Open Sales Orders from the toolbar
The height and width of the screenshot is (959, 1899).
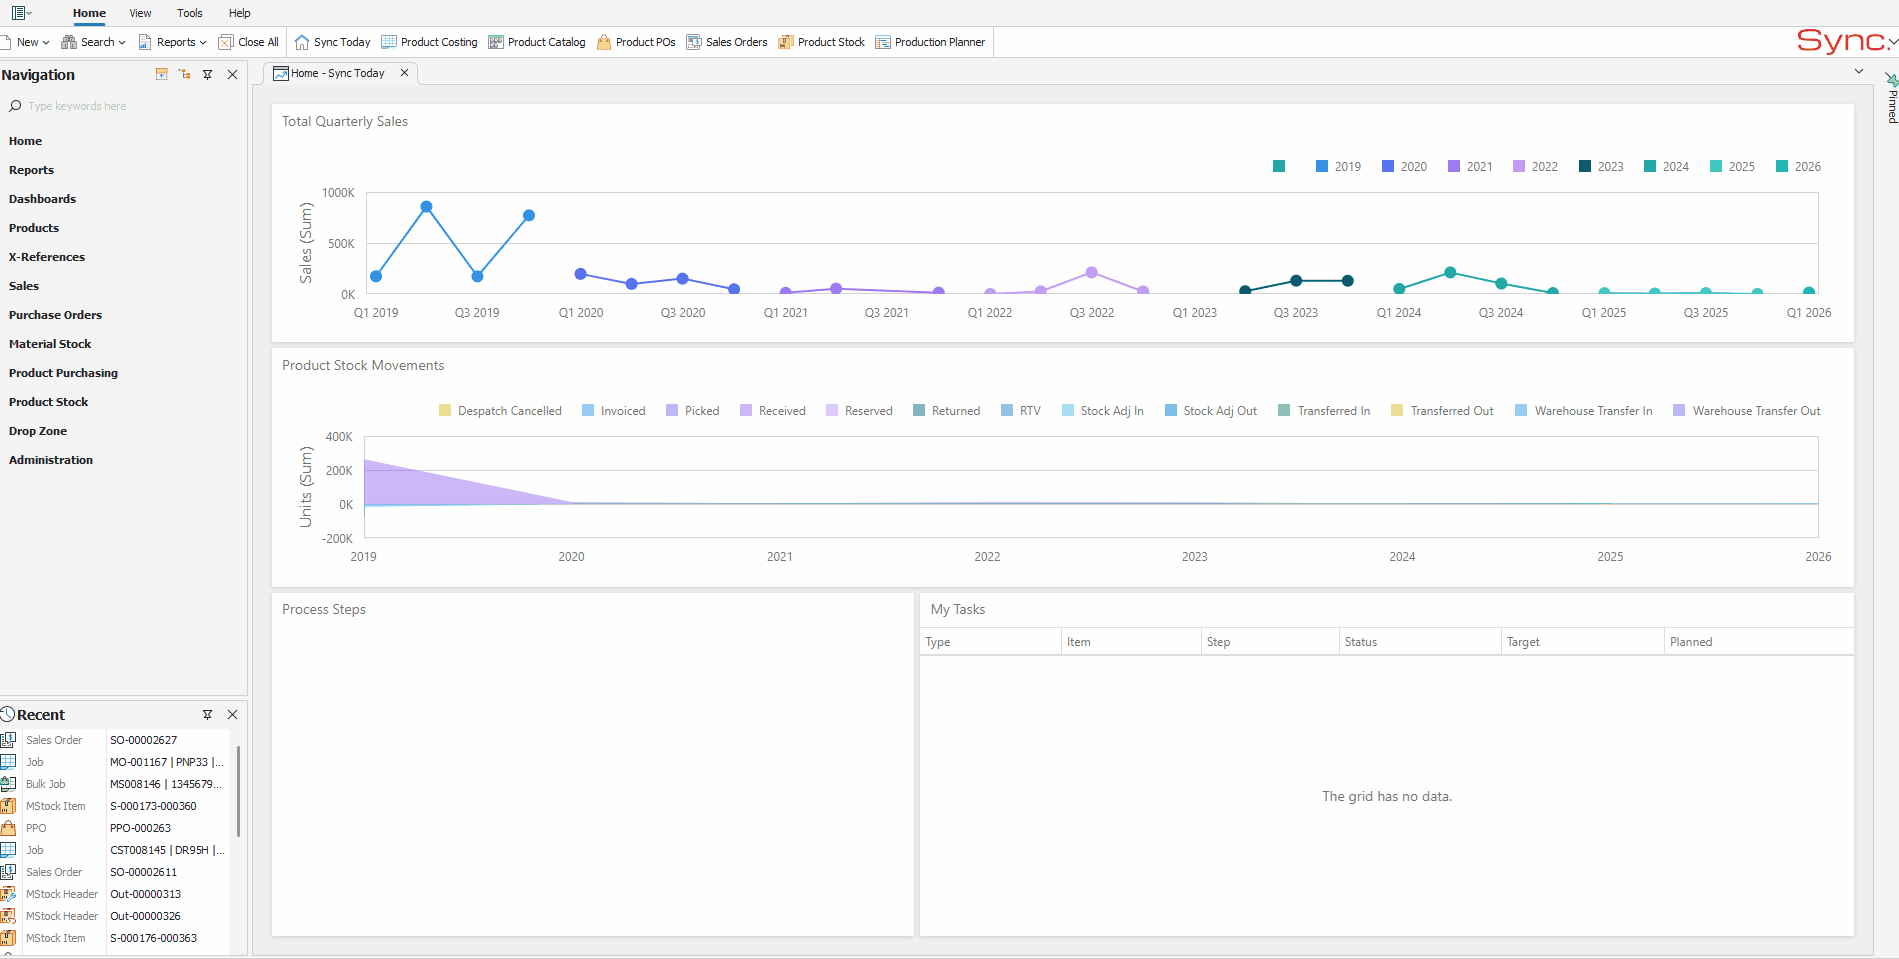(727, 42)
